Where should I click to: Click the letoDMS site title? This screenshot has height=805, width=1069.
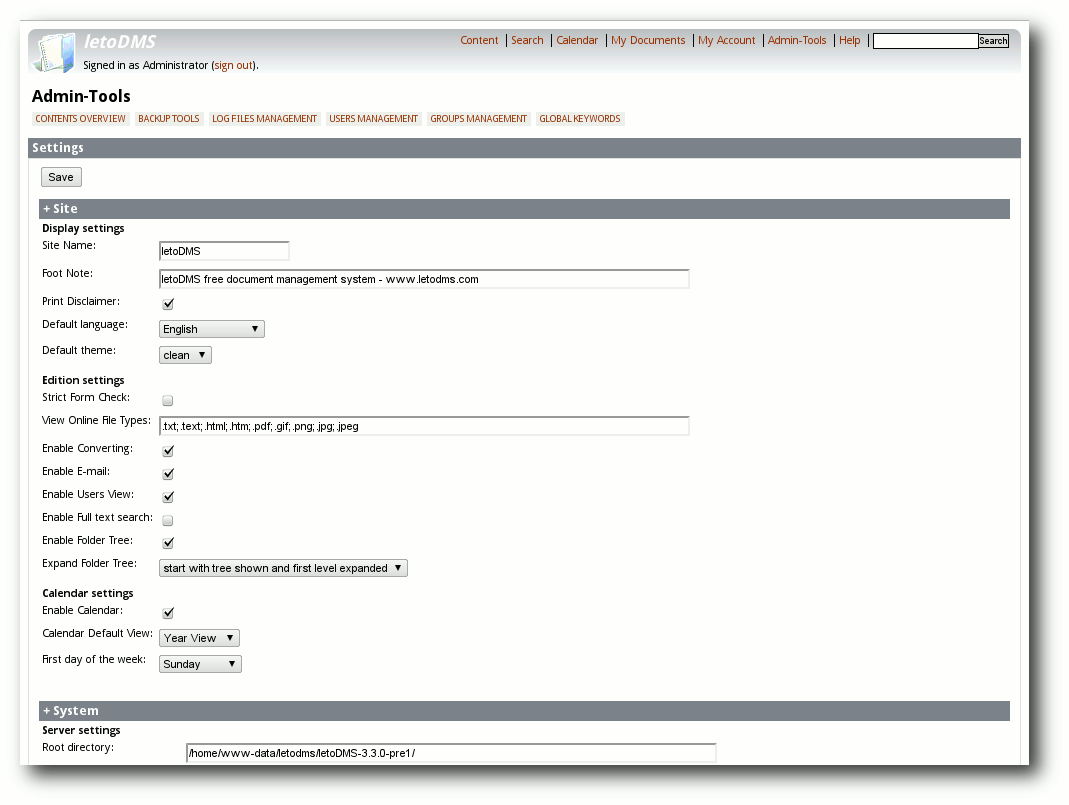pos(120,42)
